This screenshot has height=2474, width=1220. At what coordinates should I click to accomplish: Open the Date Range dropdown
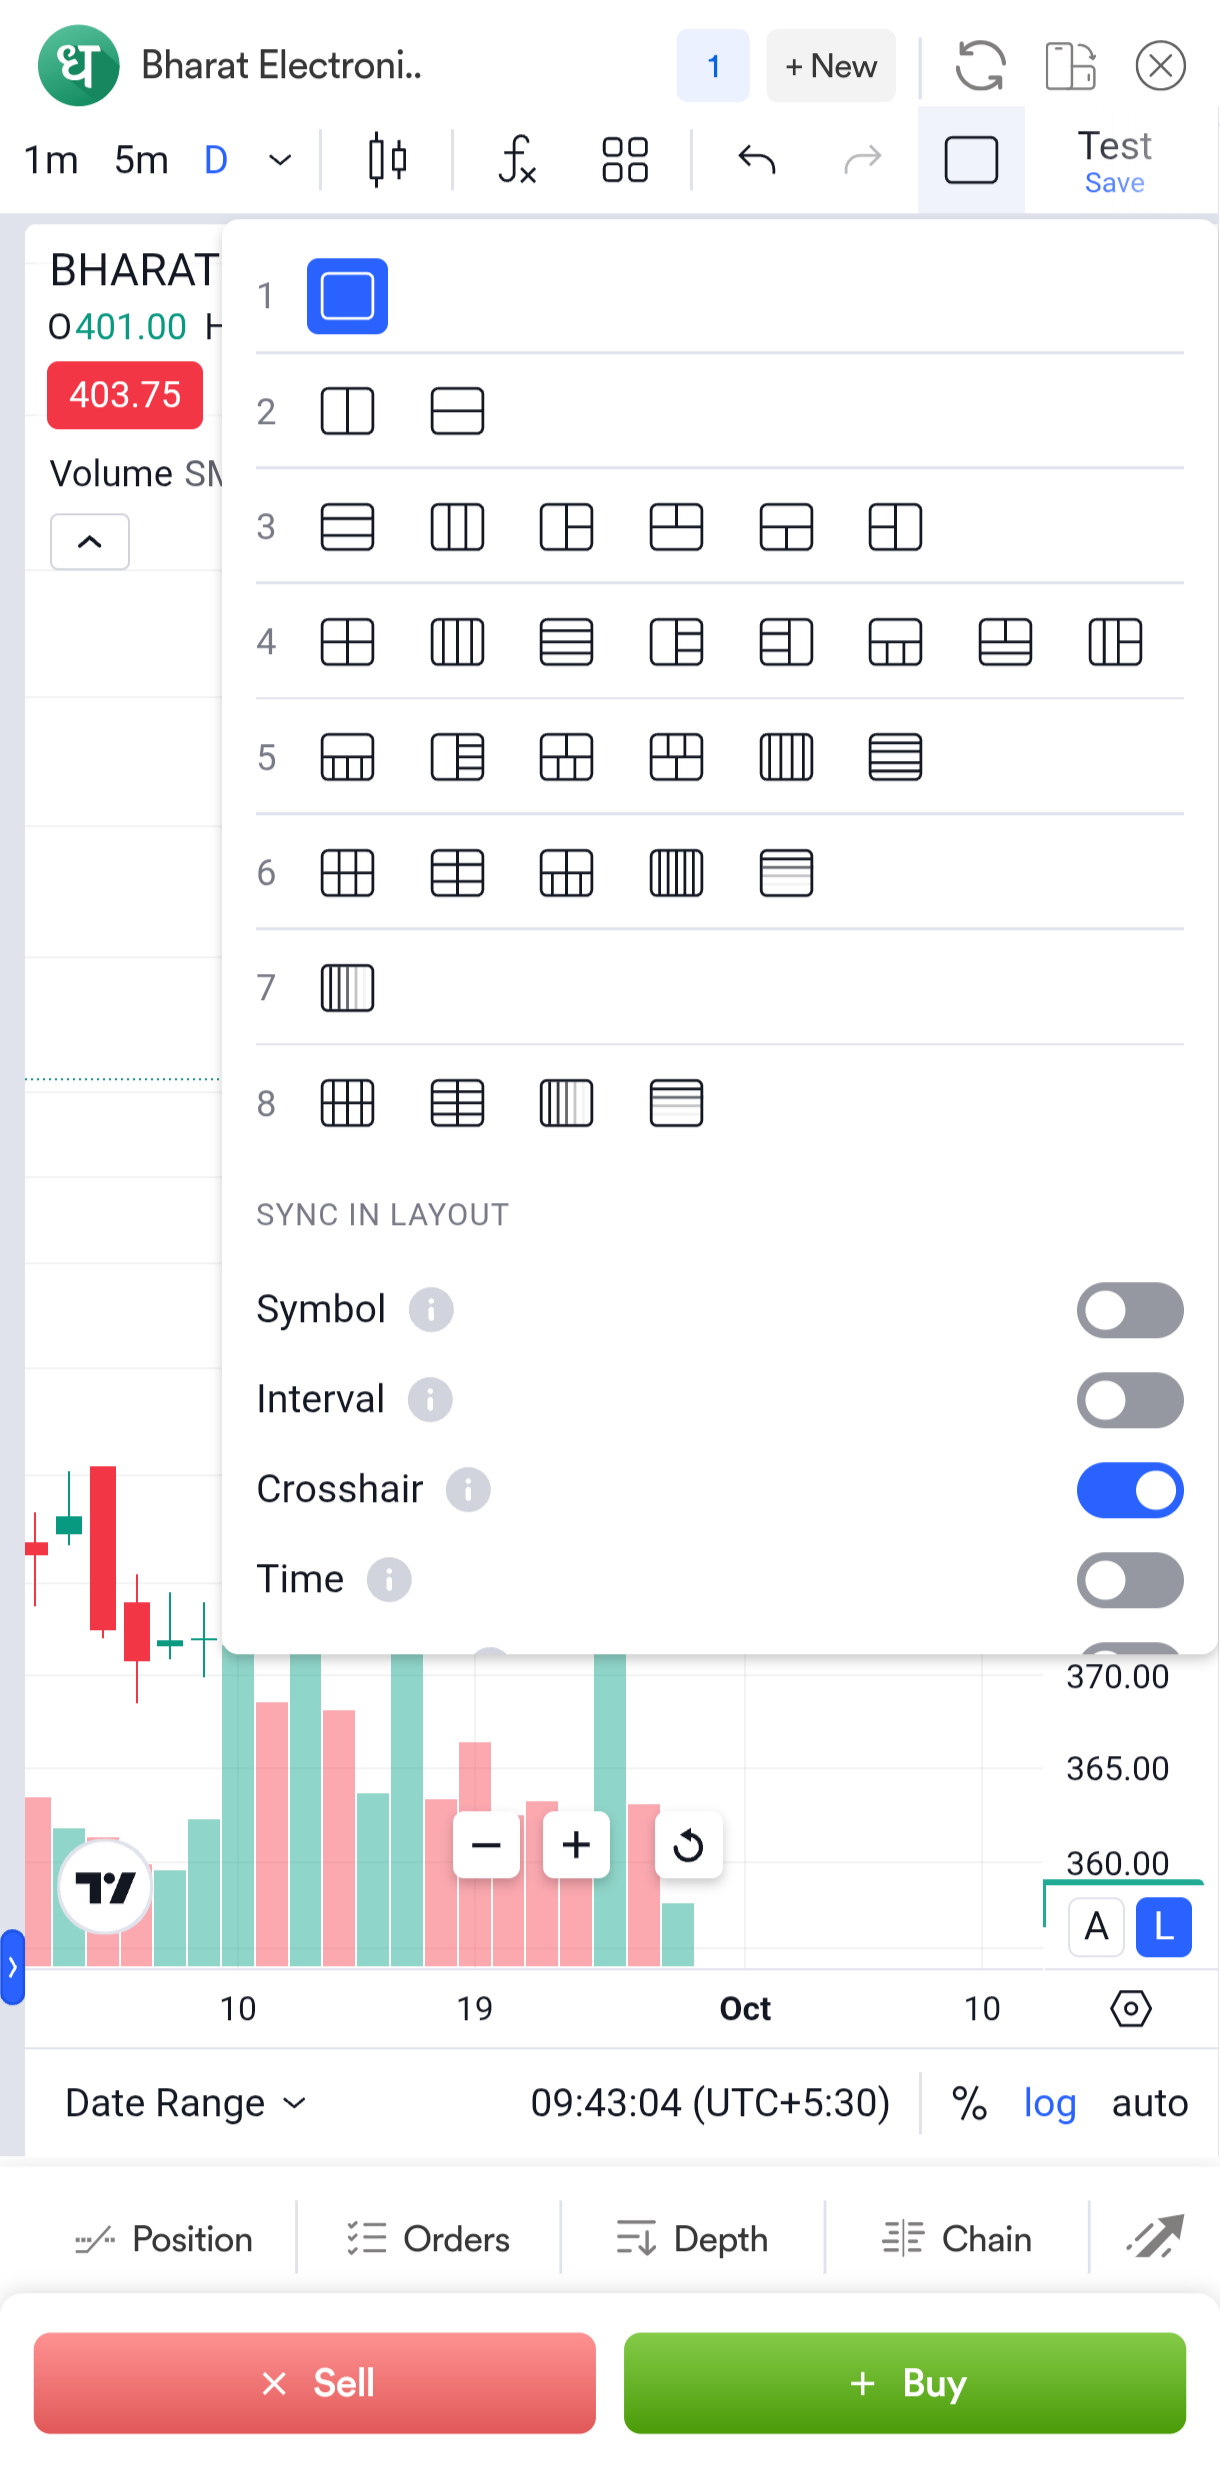coord(186,2103)
